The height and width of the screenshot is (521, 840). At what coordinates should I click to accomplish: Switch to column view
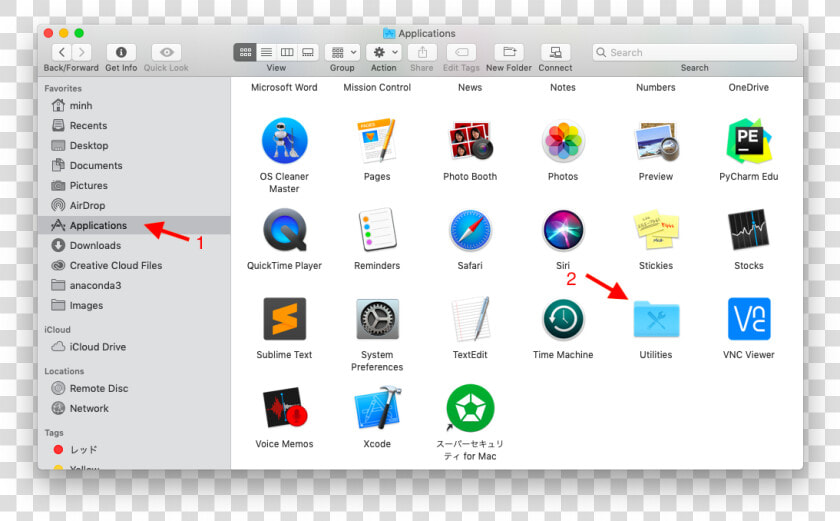click(x=287, y=52)
